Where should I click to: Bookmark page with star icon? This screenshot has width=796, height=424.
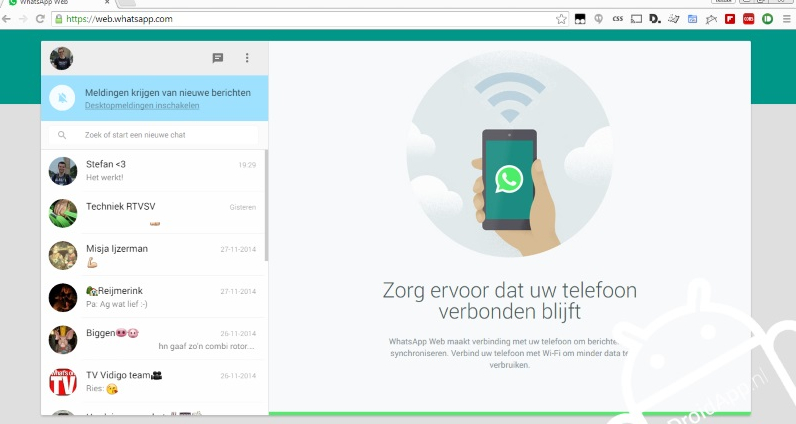pyautogui.click(x=561, y=19)
